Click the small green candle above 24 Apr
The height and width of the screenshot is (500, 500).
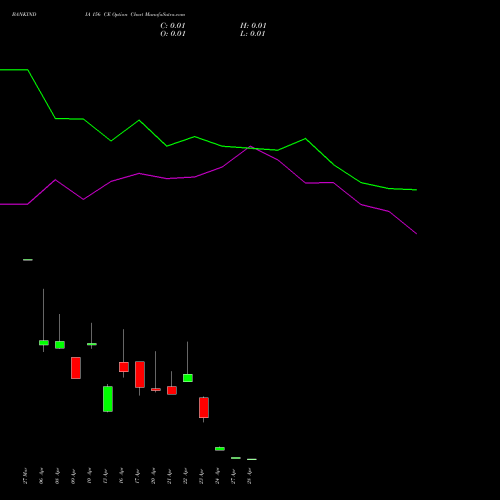220,449
